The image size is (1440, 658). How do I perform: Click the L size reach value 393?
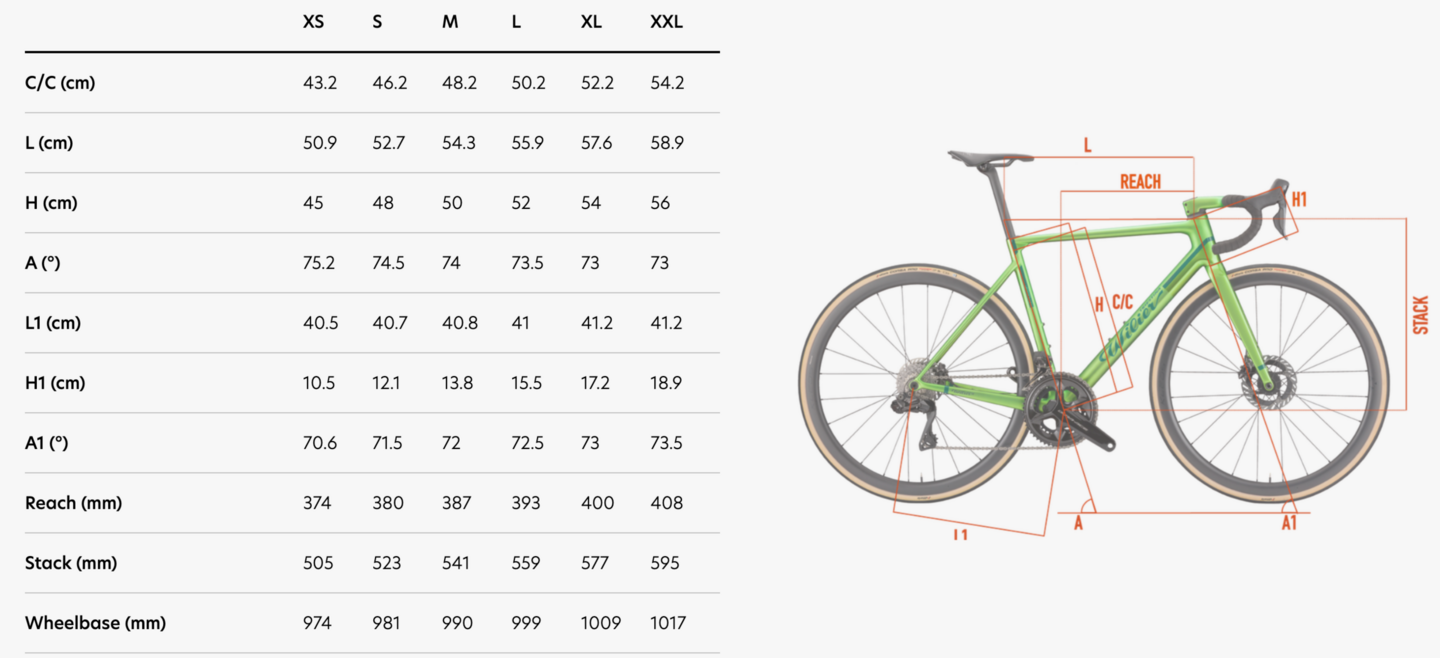(526, 503)
